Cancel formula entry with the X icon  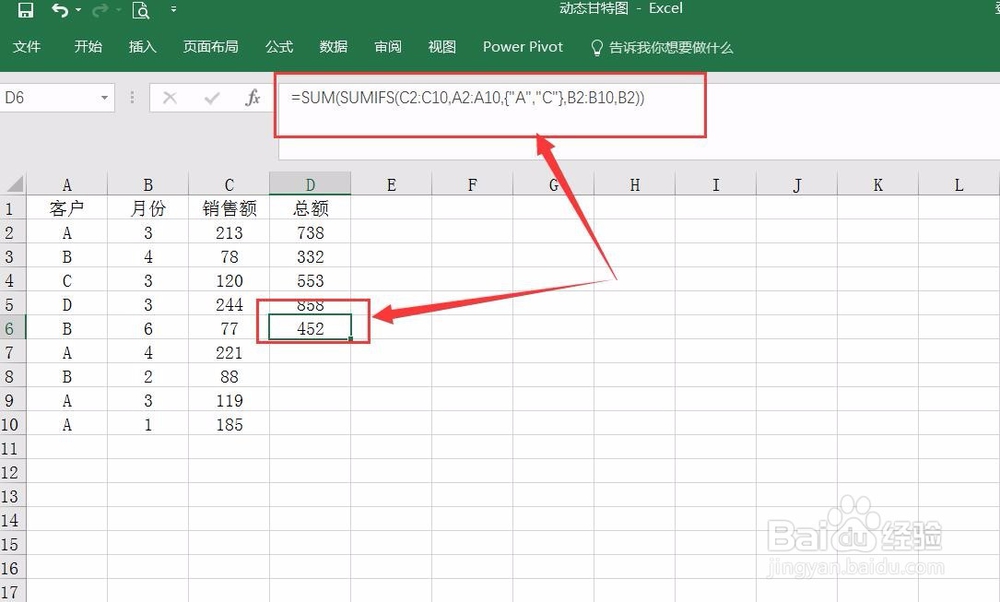[x=168, y=97]
